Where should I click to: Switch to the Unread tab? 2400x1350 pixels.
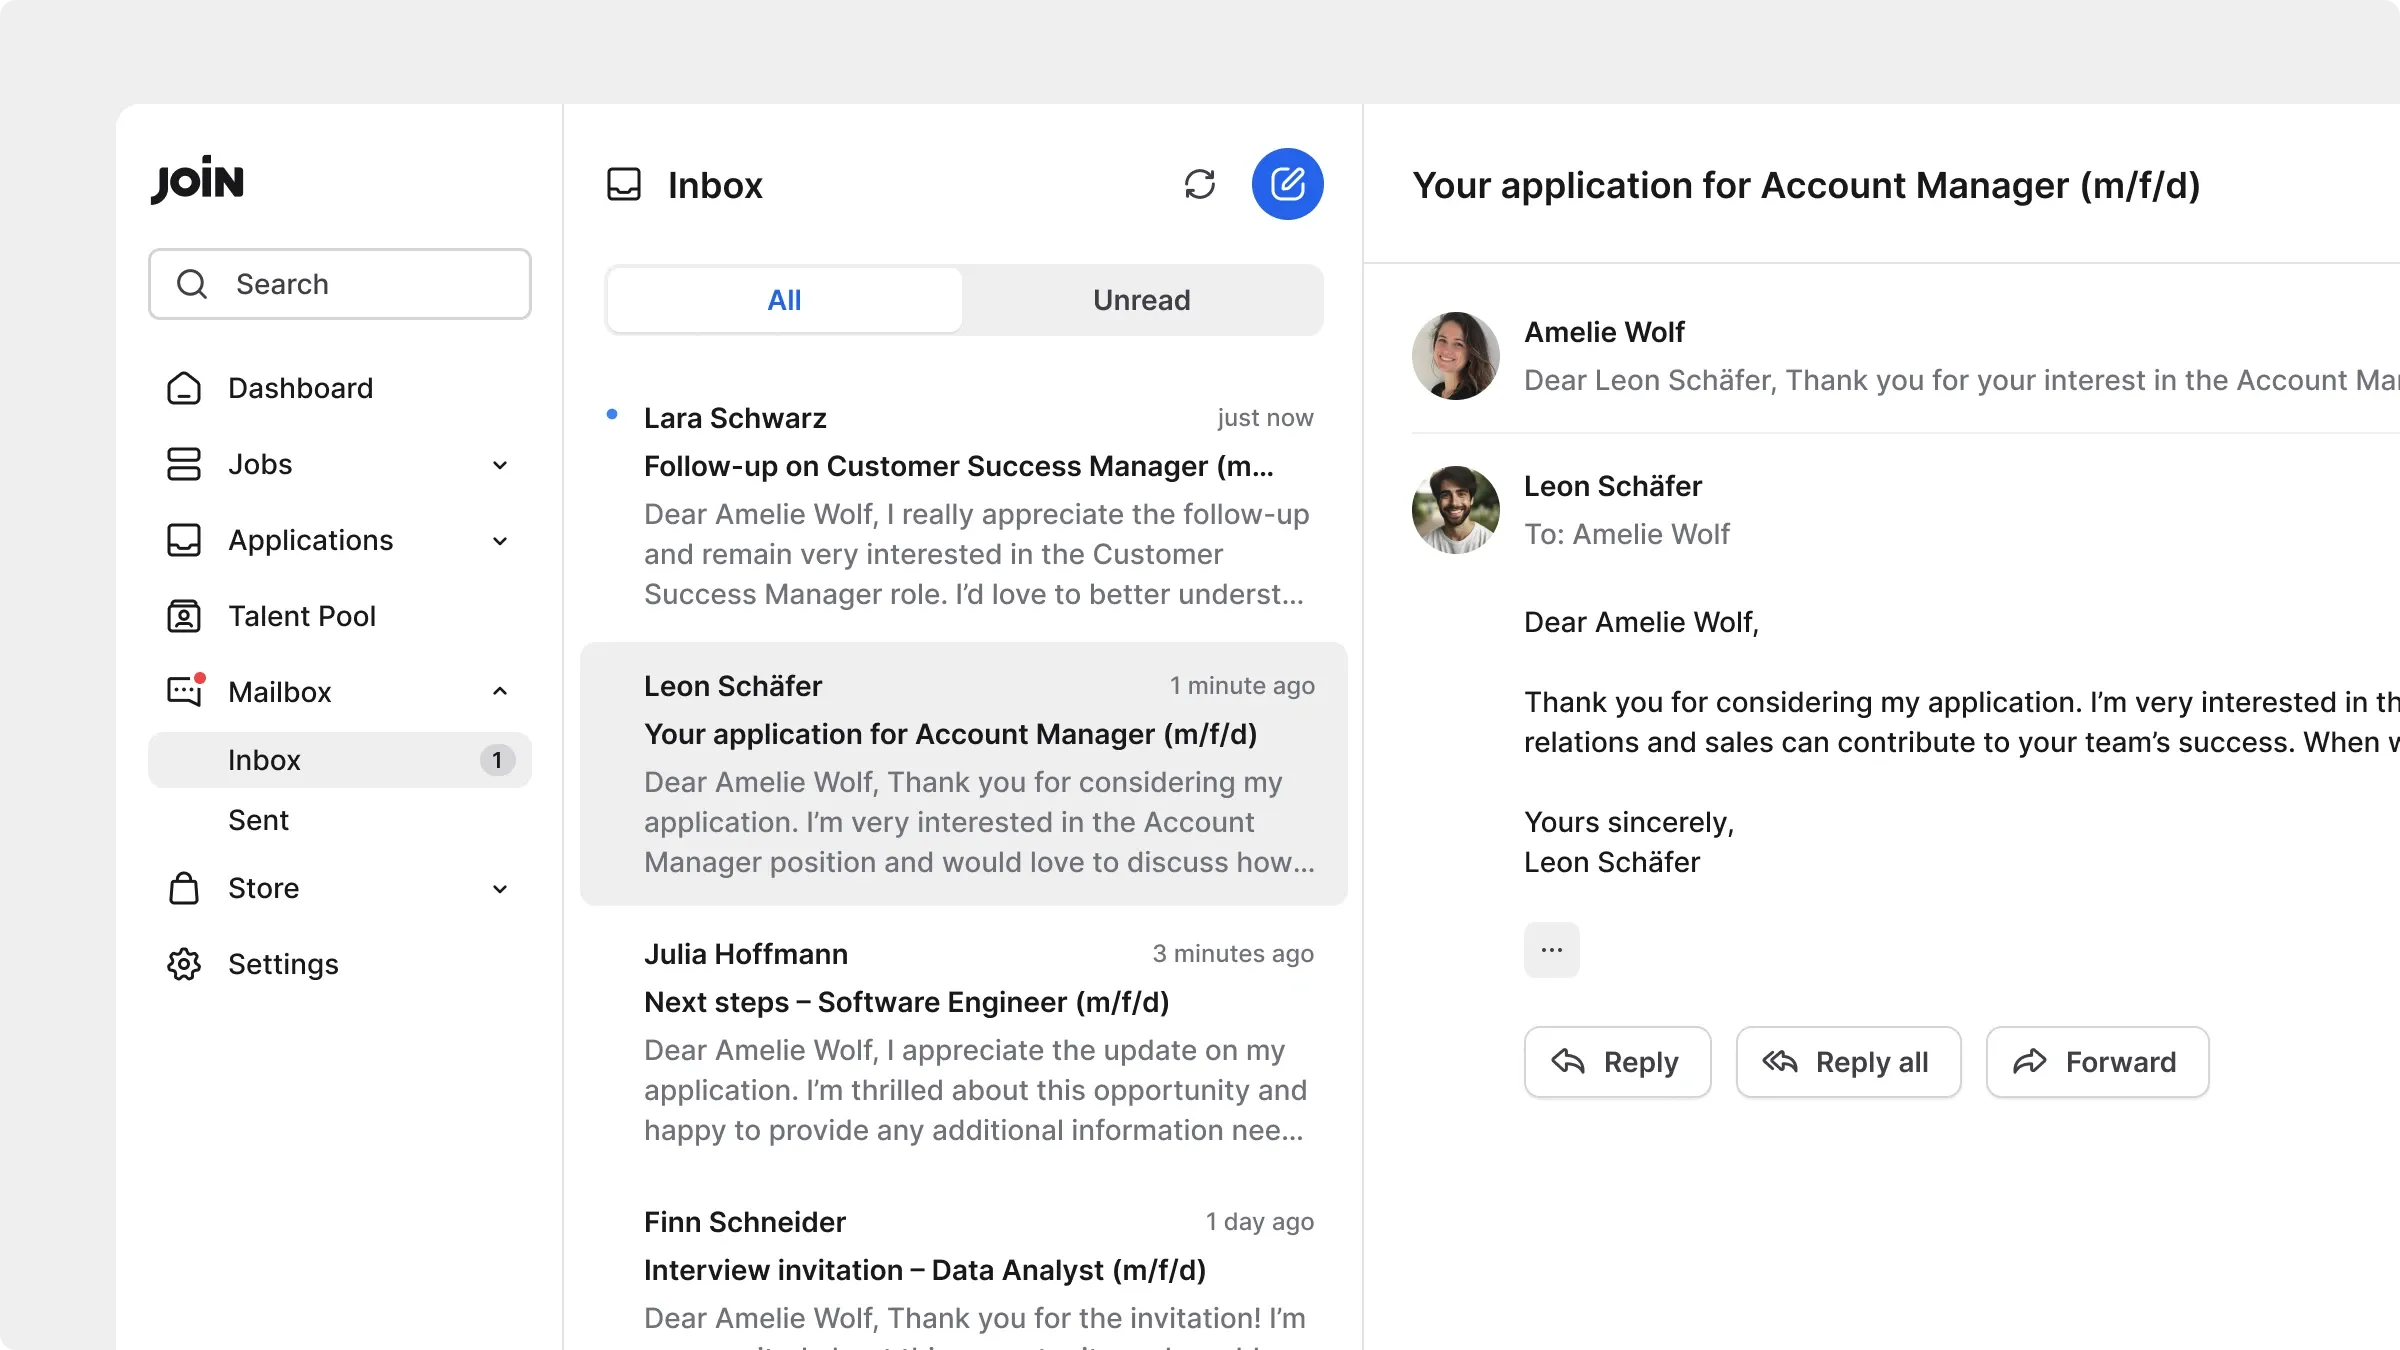(1141, 300)
